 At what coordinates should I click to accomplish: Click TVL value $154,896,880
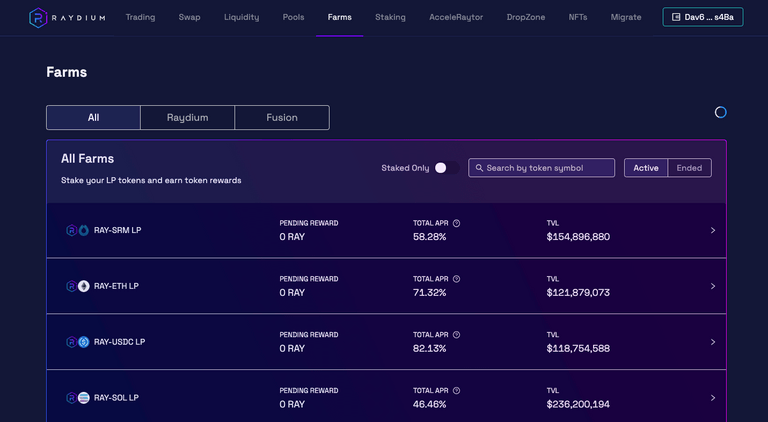[578, 237]
